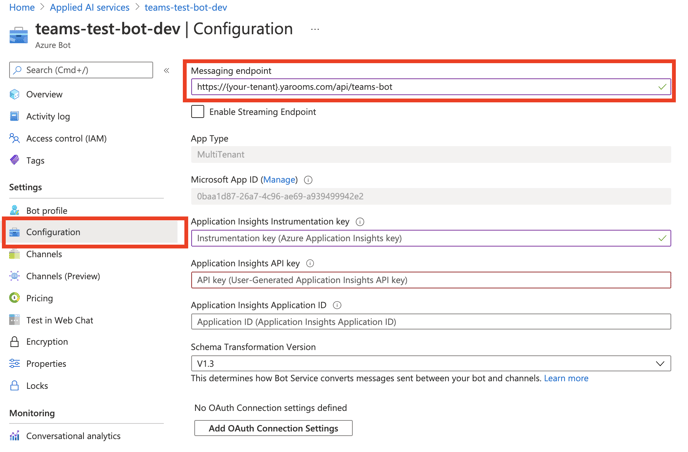Select Channels in Settings
This screenshot has height=452, width=688.
(44, 254)
